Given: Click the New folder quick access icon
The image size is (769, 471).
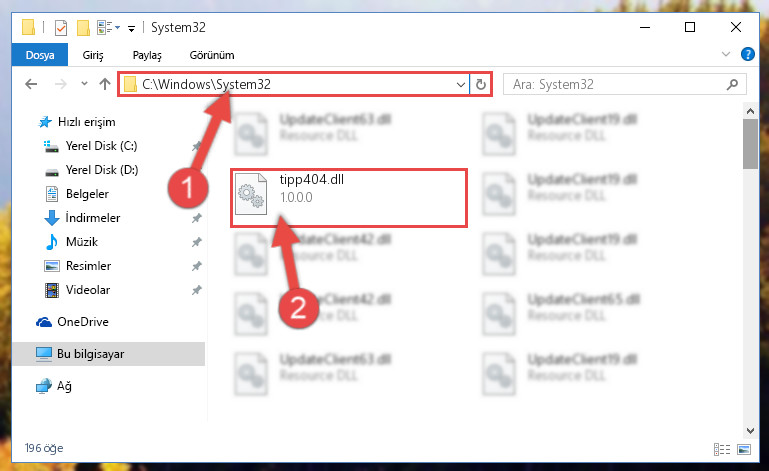Looking at the screenshot, I should [x=83, y=28].
